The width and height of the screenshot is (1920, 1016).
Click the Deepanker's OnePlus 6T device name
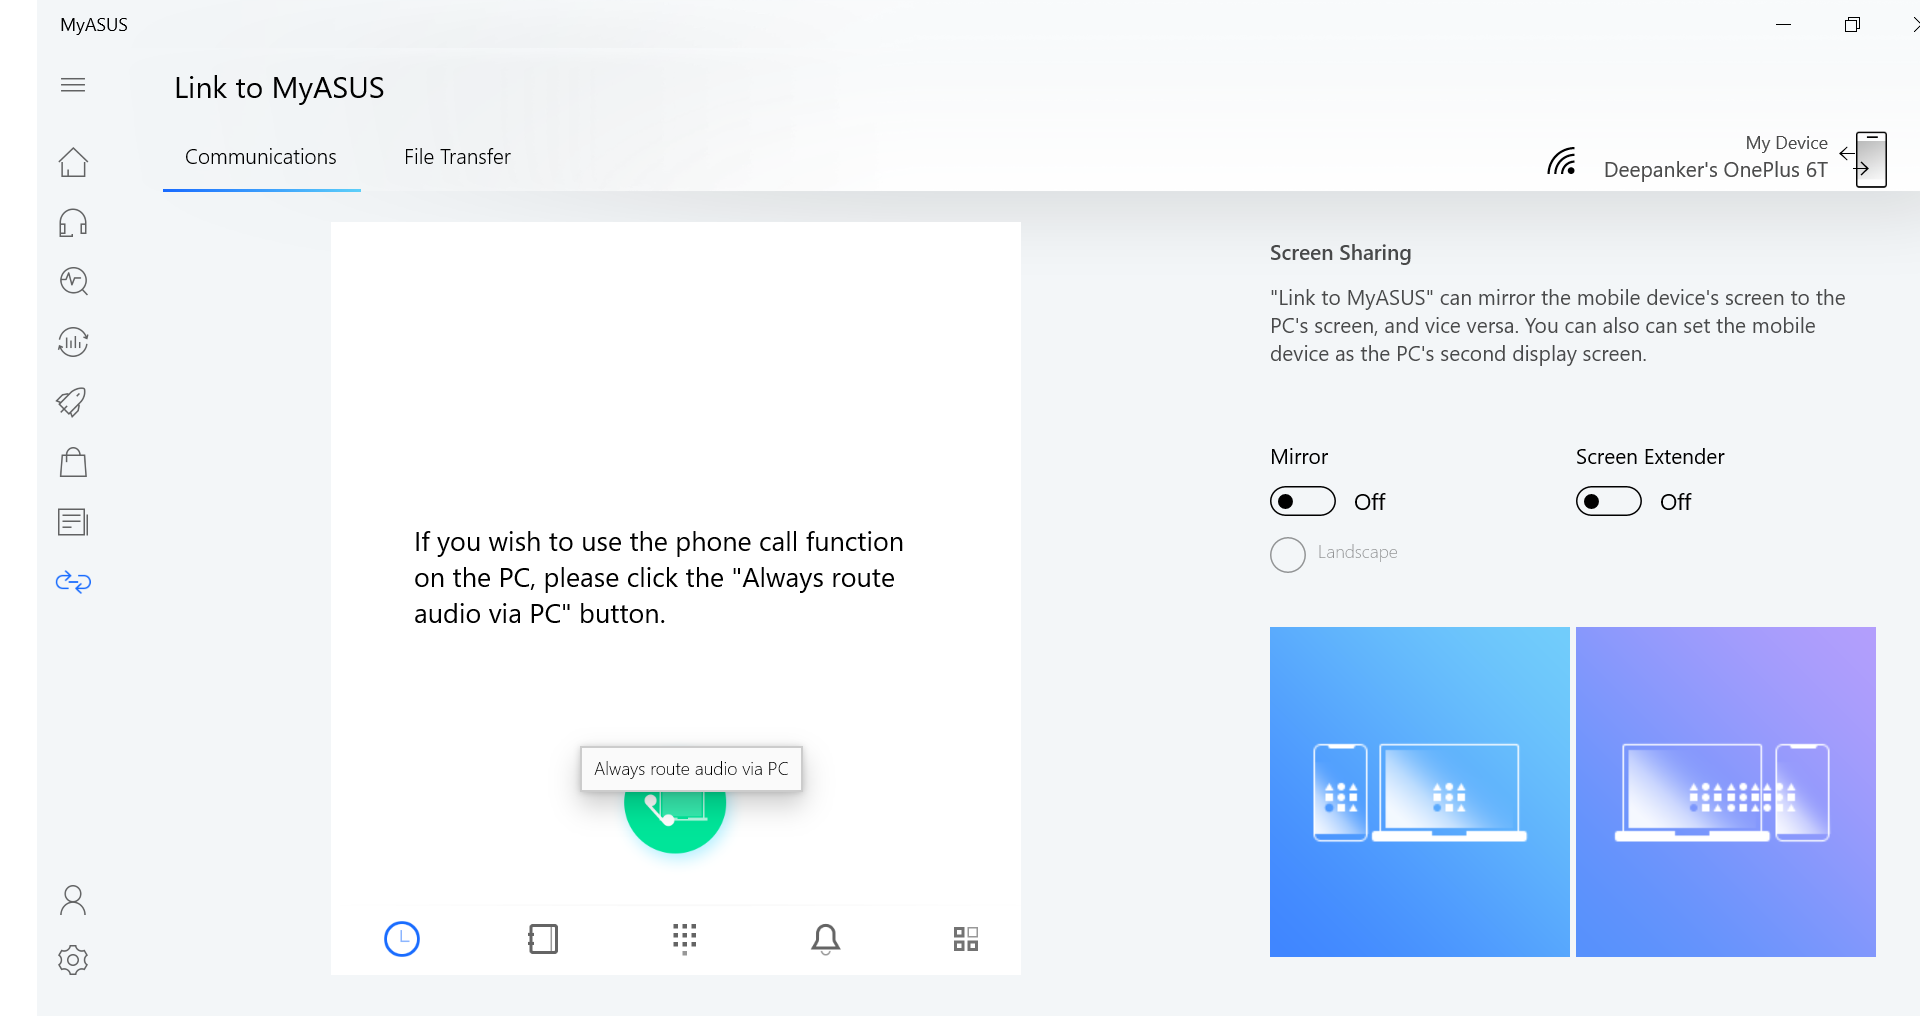(x=1716, y=170)
